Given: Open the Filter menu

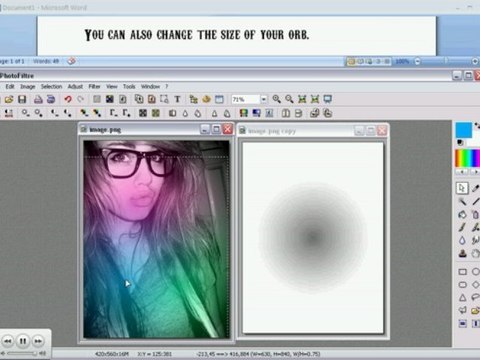Looking at the screenshot, I should point(94,86).
